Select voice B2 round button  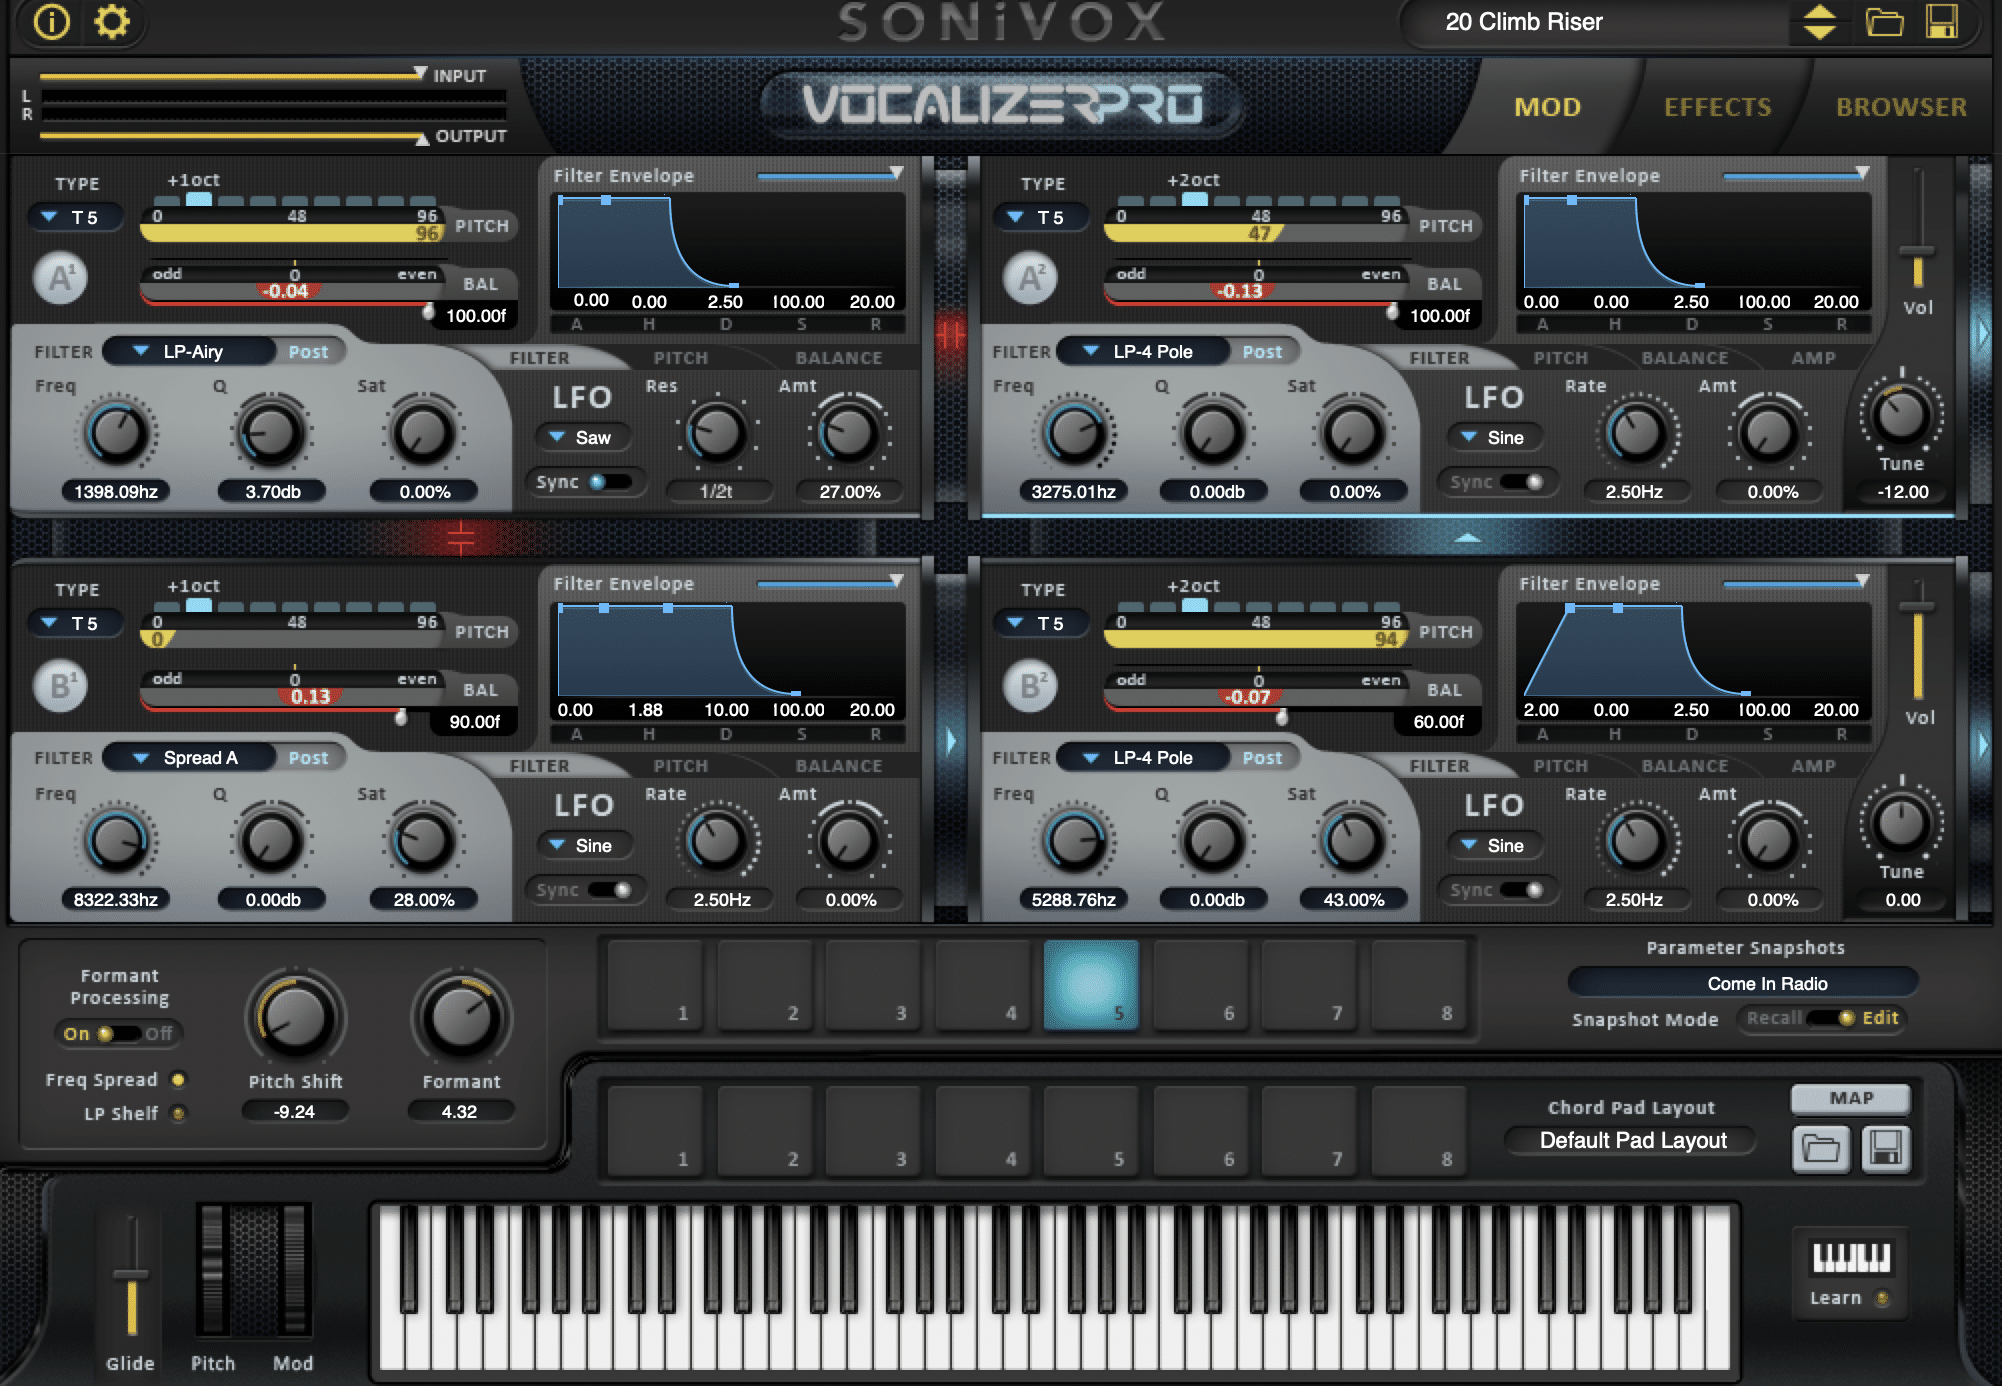click(x=1030, y=686)
